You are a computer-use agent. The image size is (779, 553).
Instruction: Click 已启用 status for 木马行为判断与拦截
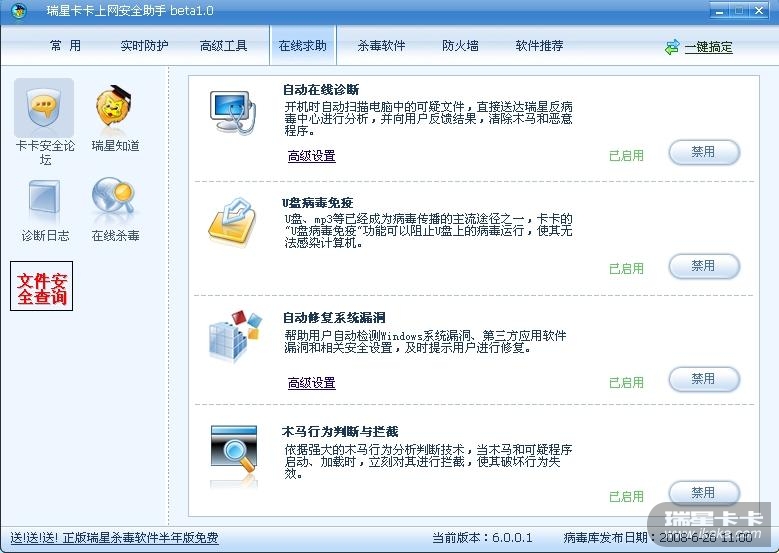click(626, 496)
